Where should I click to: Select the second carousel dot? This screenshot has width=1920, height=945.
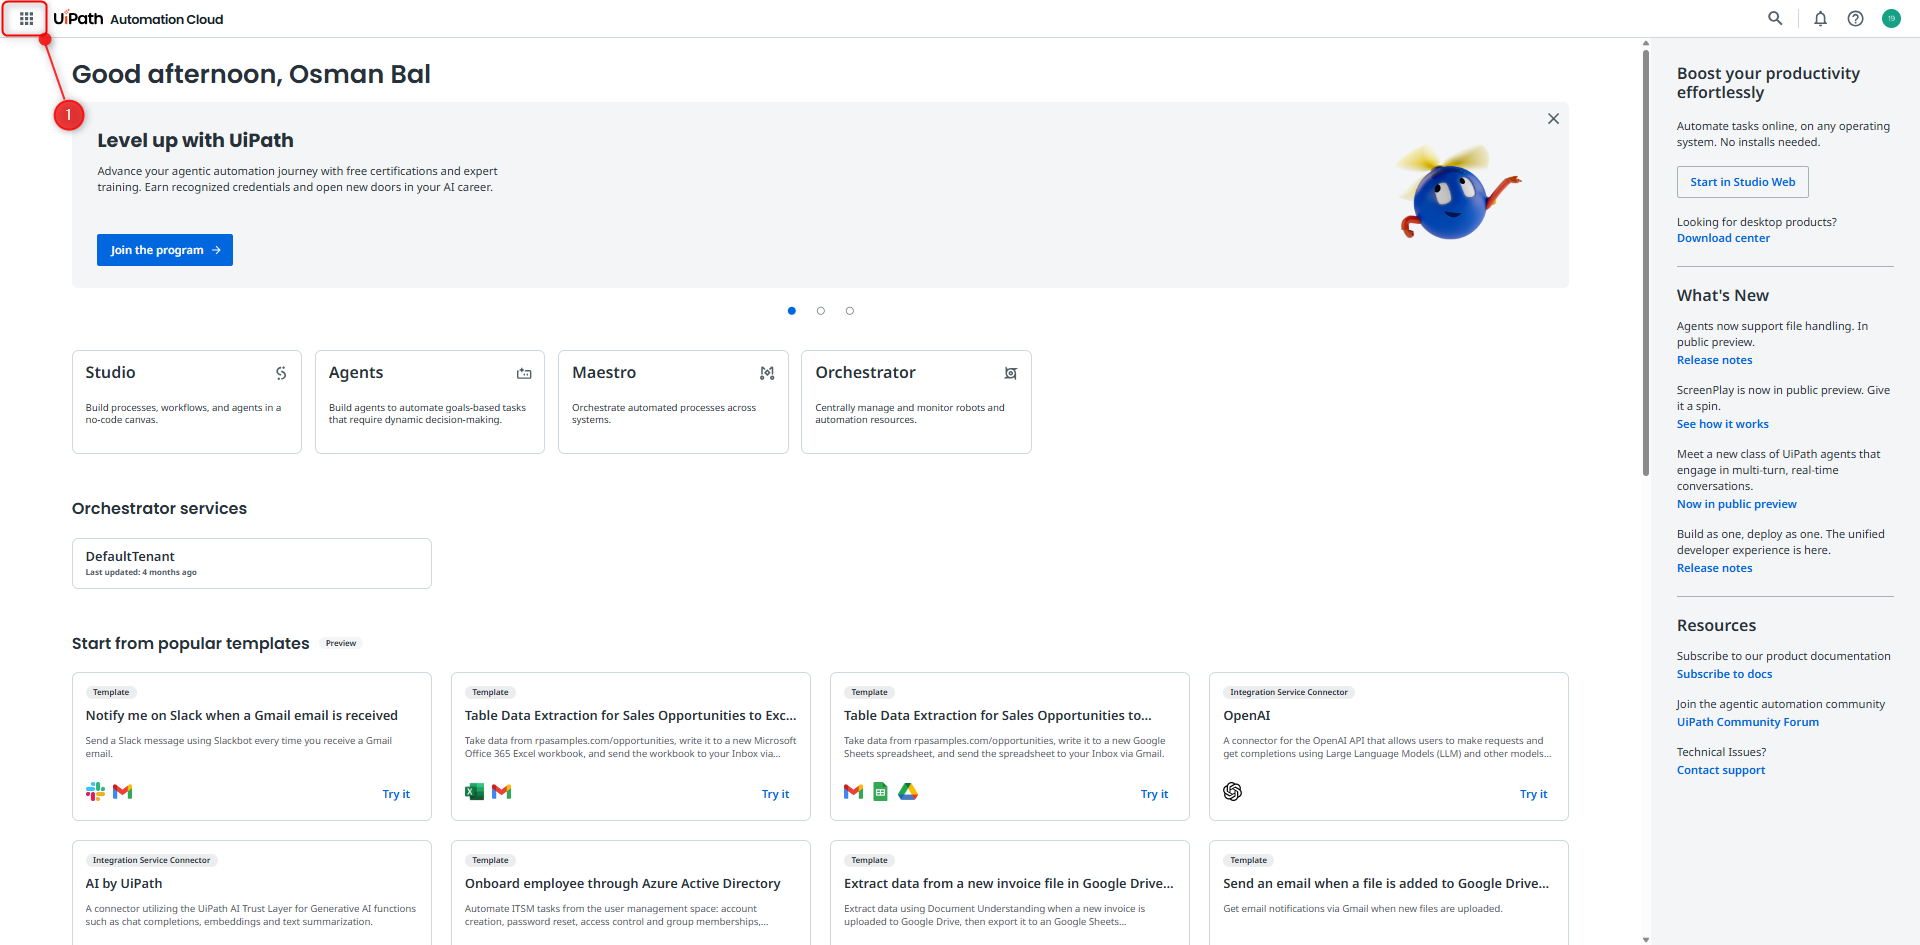tap(821, 311)
